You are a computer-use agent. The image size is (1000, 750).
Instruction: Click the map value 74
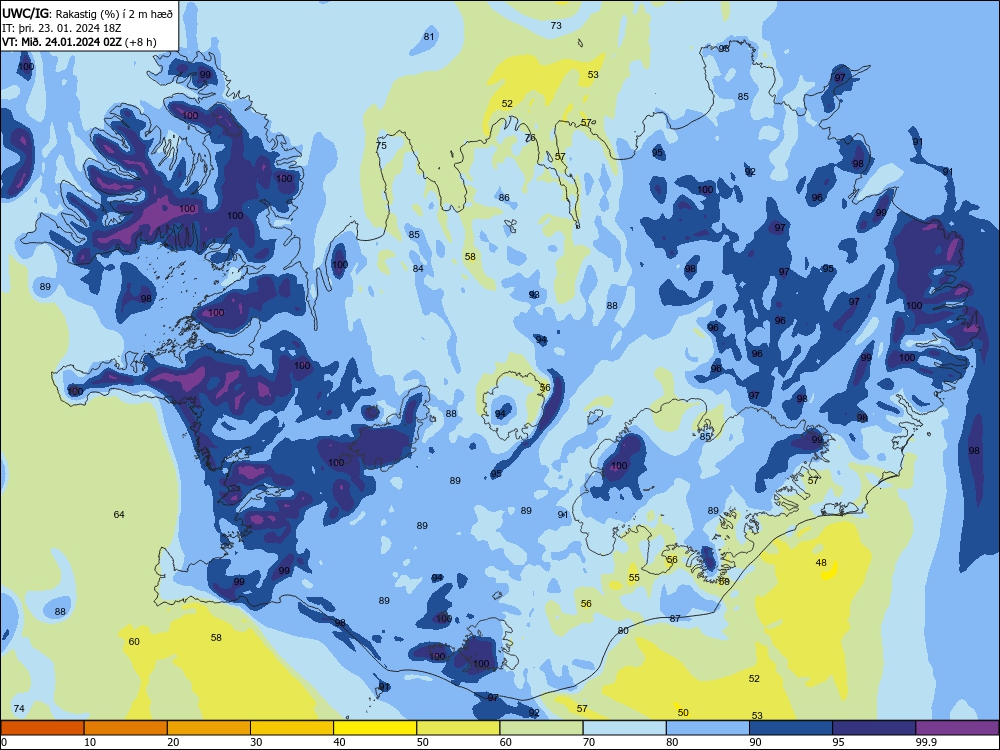point(19,709)
